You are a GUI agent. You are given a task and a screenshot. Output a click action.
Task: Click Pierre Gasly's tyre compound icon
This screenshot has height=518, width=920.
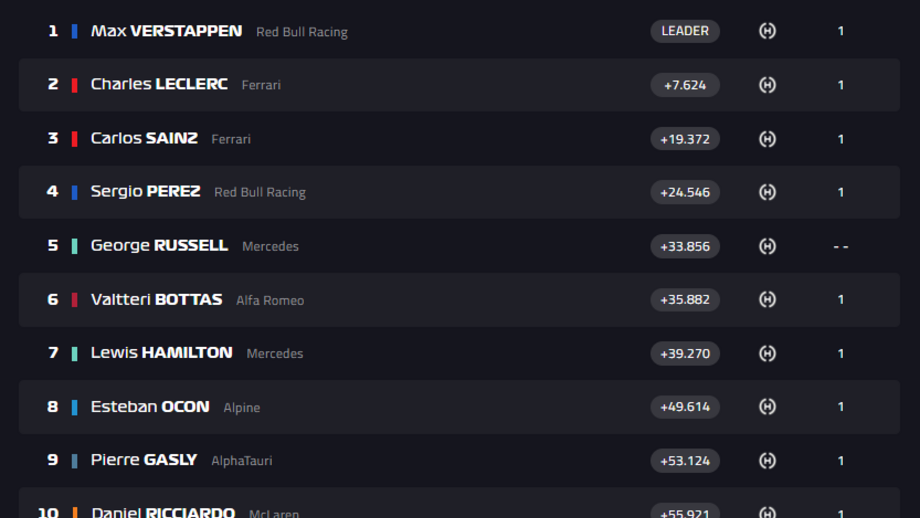click(767, 460)
